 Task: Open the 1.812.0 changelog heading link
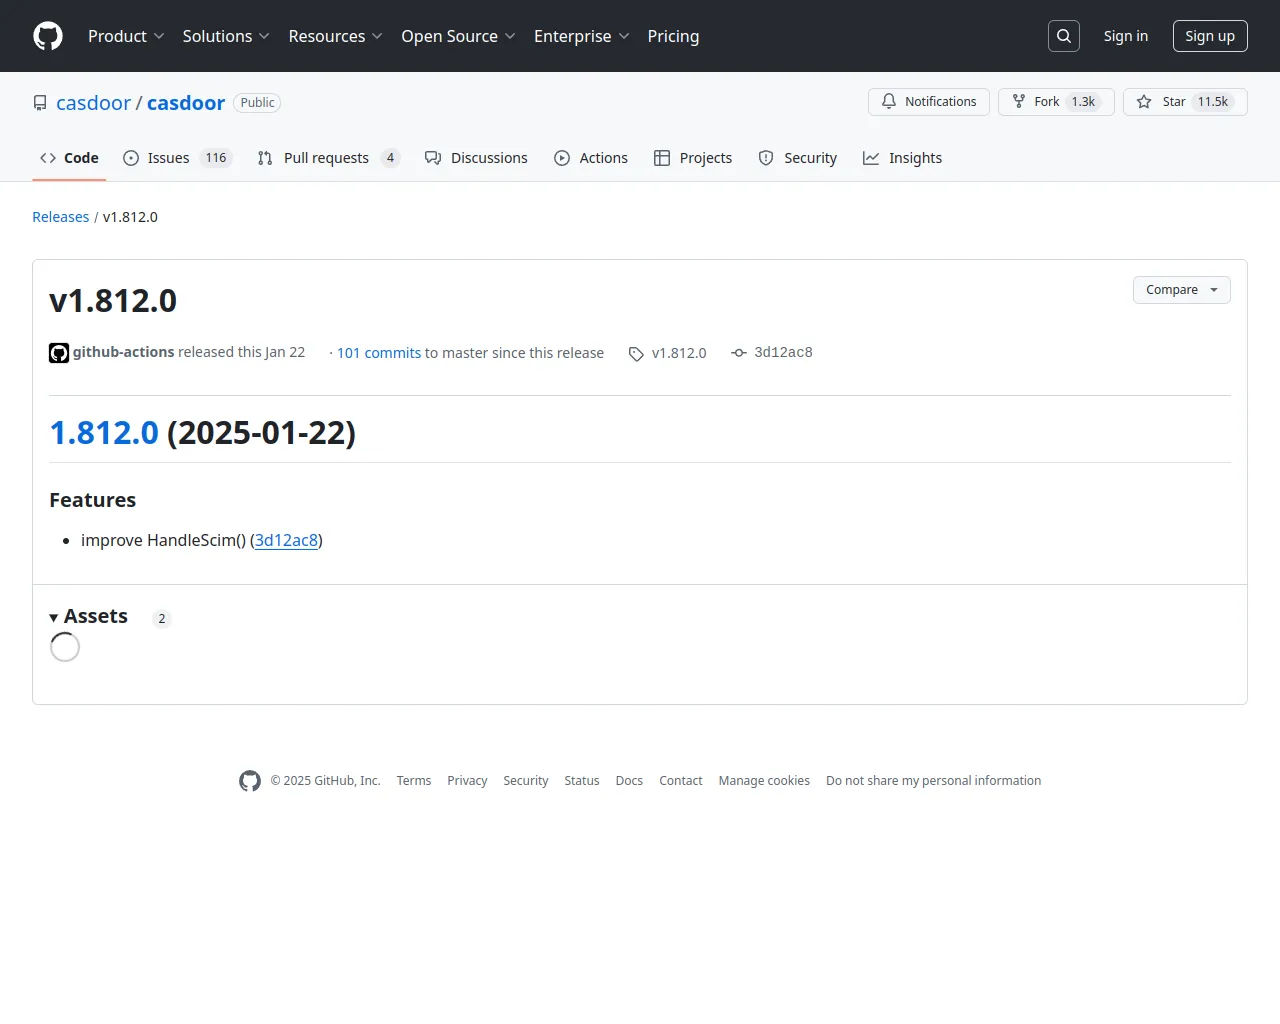[x=104, y=433]
